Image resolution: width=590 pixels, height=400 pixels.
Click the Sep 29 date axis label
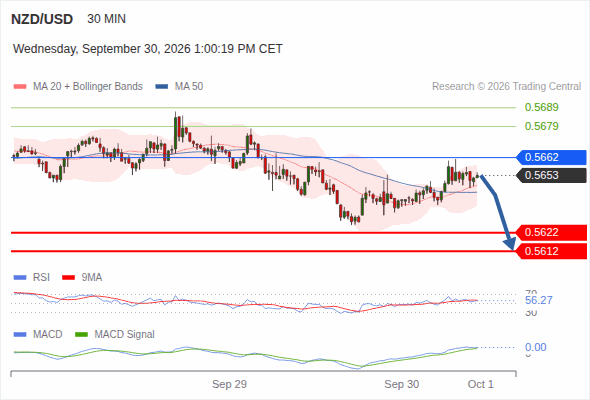(x=229, y=384)
